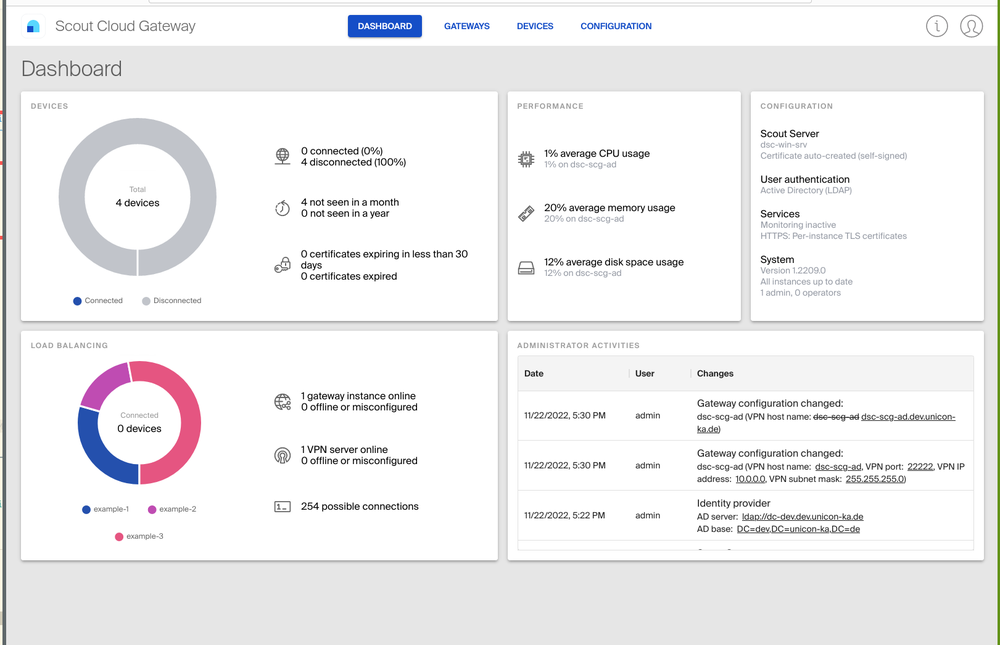Image resolution: width=1000 pixels, height=645 pixels.
Task: Select the Services configuration entry
Action: point(833,225)
